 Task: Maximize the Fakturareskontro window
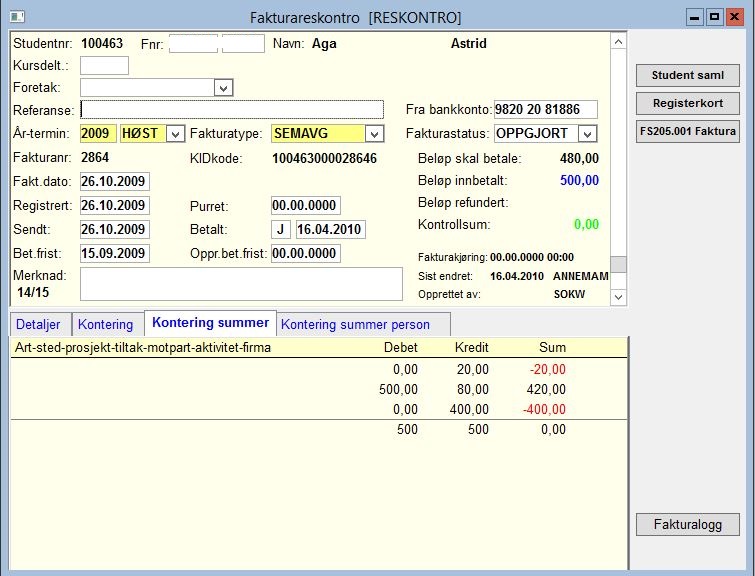coord(715,17)
